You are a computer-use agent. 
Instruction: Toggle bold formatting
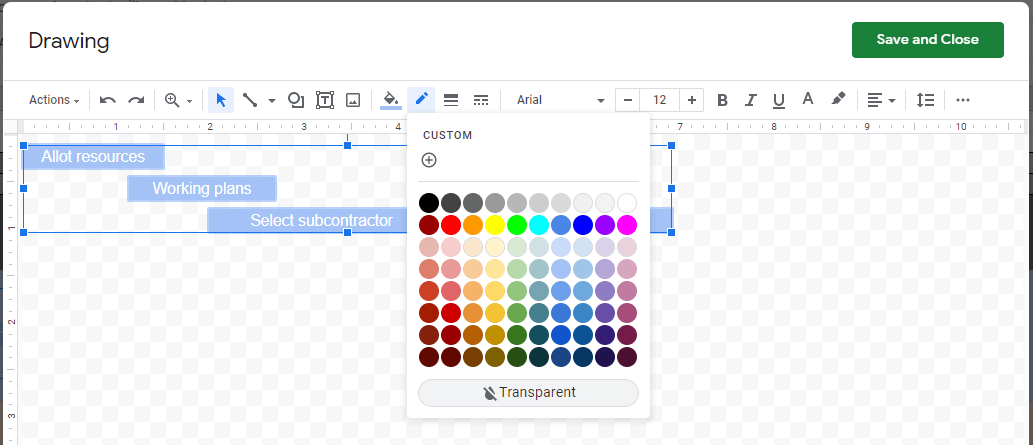click(x=722, y=100)
